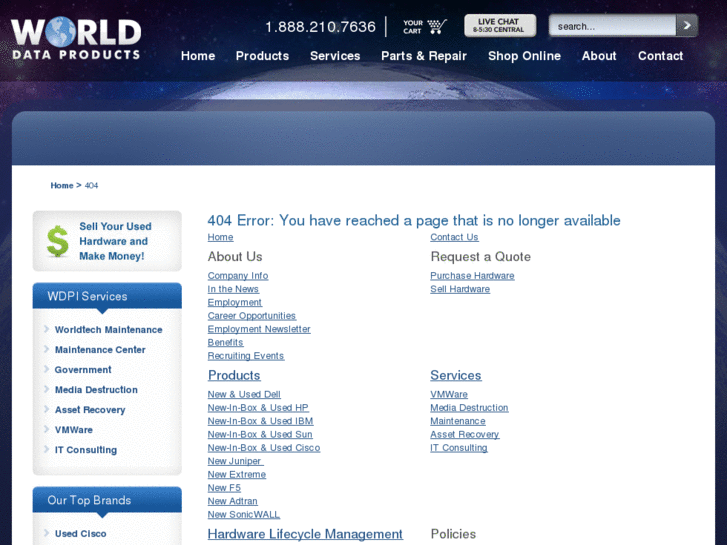Open the Home navigation menu item
The height and width of the screenshot is (545, 727).
(198, 56)
